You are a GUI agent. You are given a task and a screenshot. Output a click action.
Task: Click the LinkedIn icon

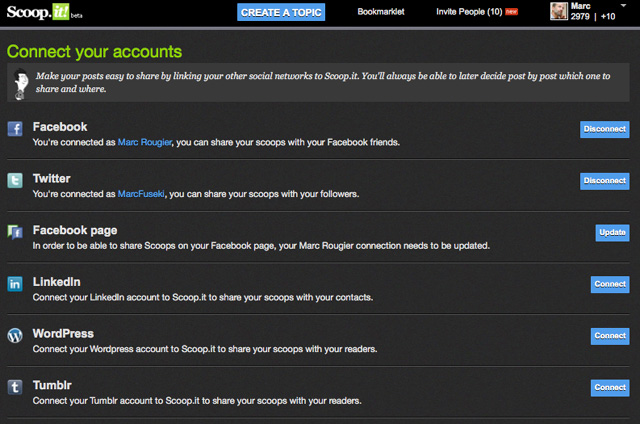click(x=15, y=284)
